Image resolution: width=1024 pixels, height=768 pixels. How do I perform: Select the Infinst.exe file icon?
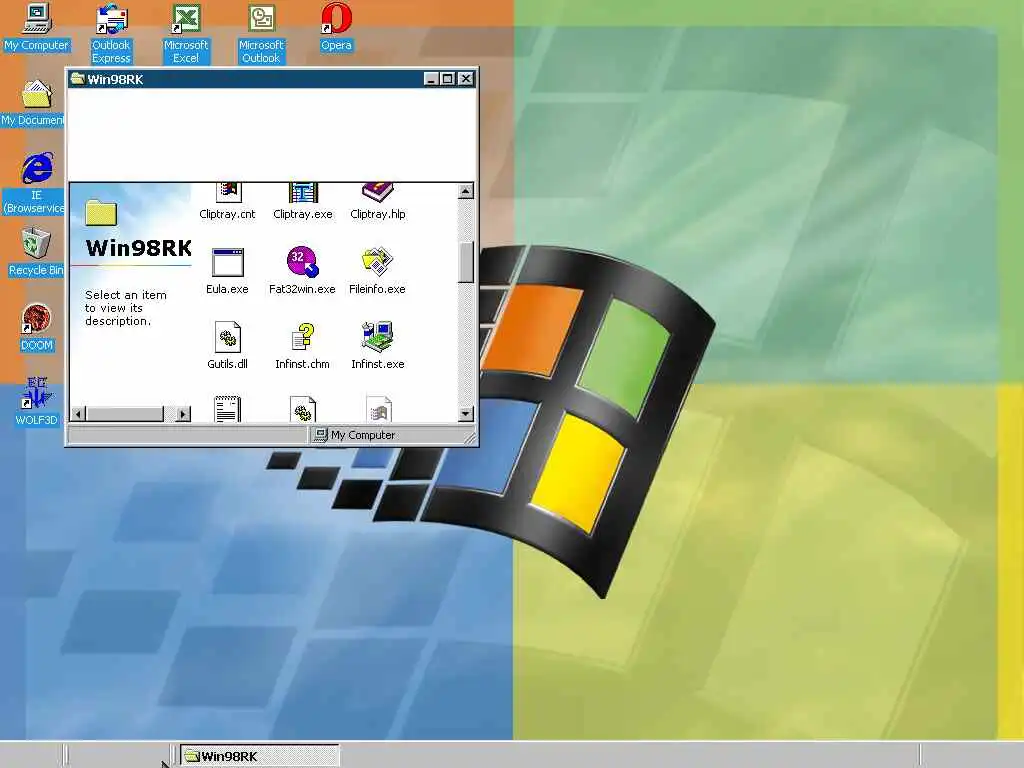coord(377,337)
